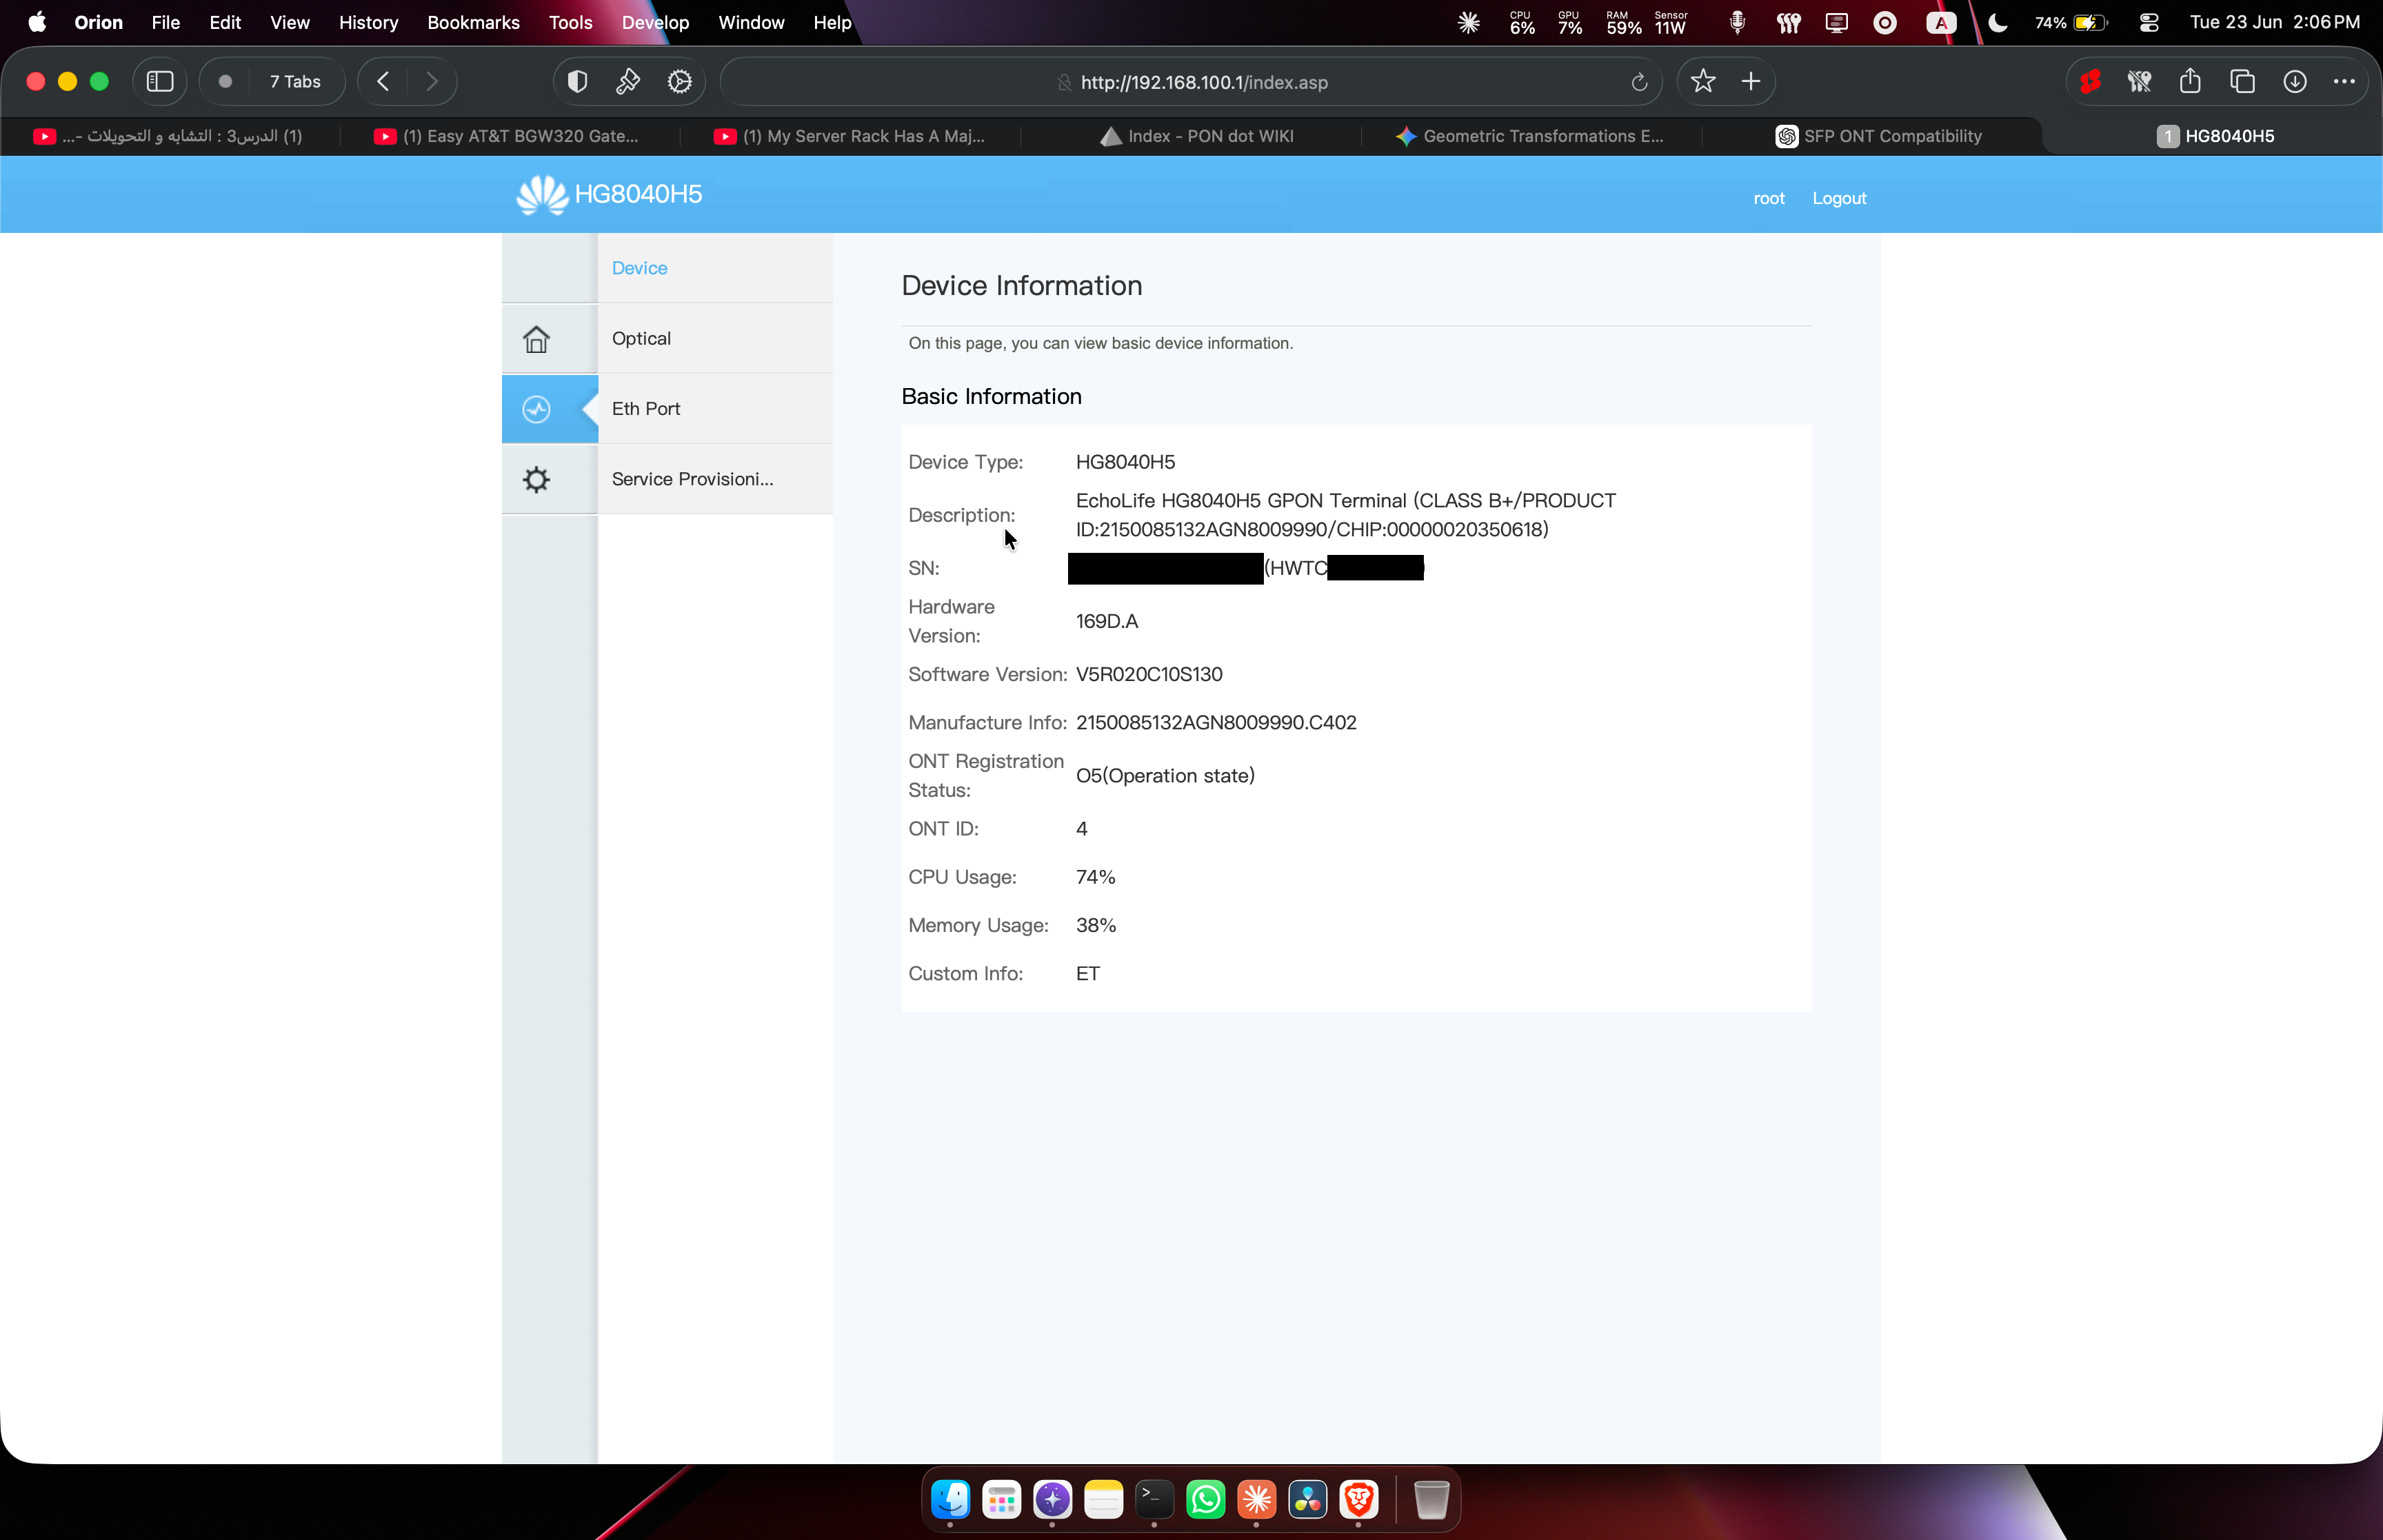Click the paintbrush tweak icon
Image resolution: width=2383 pixels, height=1540 pixels.
(x=628, y=82)
